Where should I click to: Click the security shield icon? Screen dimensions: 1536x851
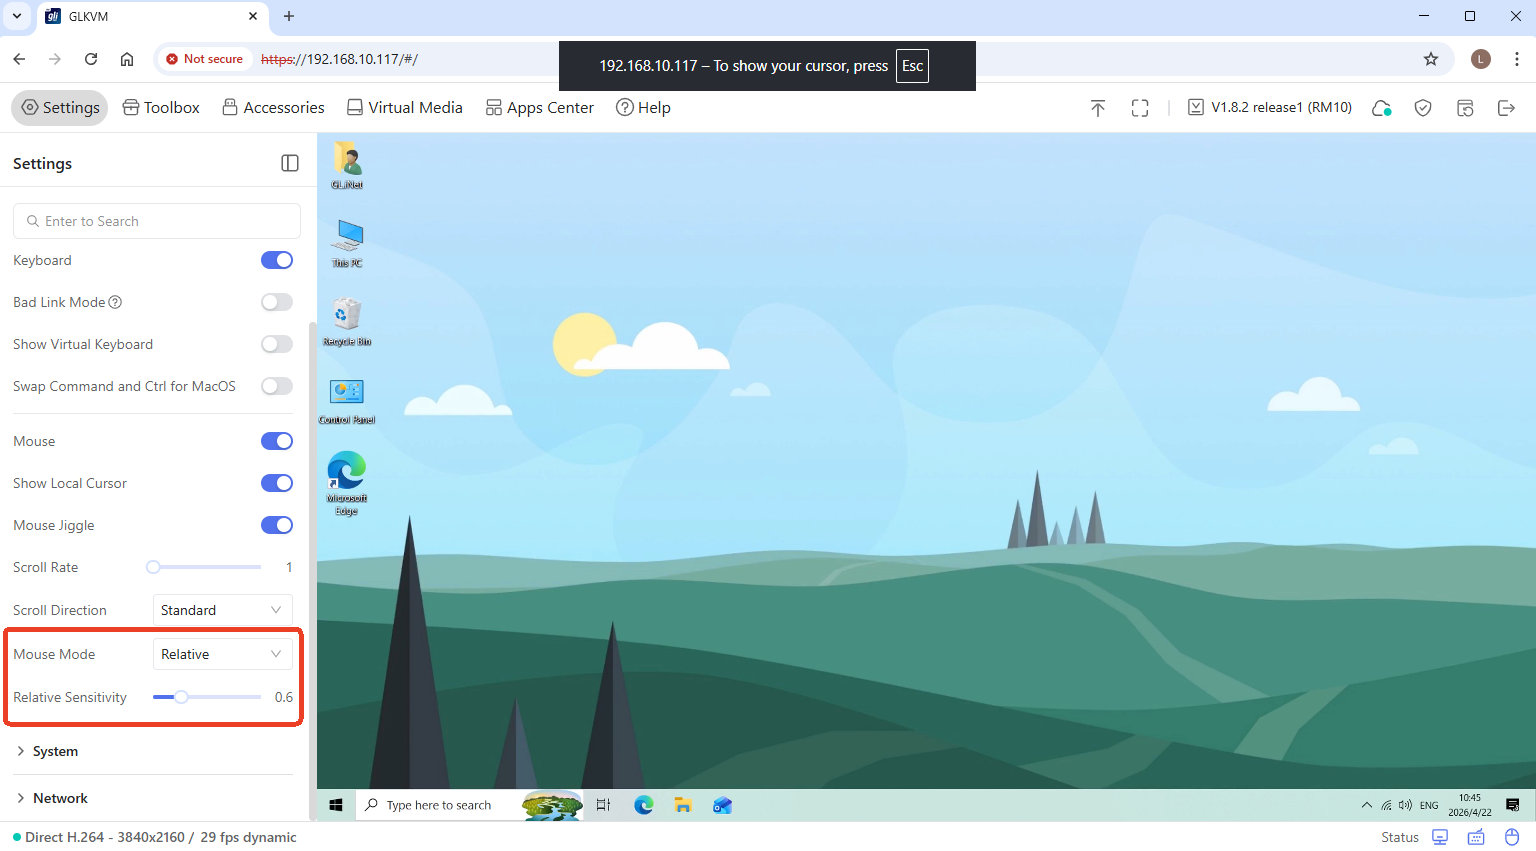(1423, 108)
